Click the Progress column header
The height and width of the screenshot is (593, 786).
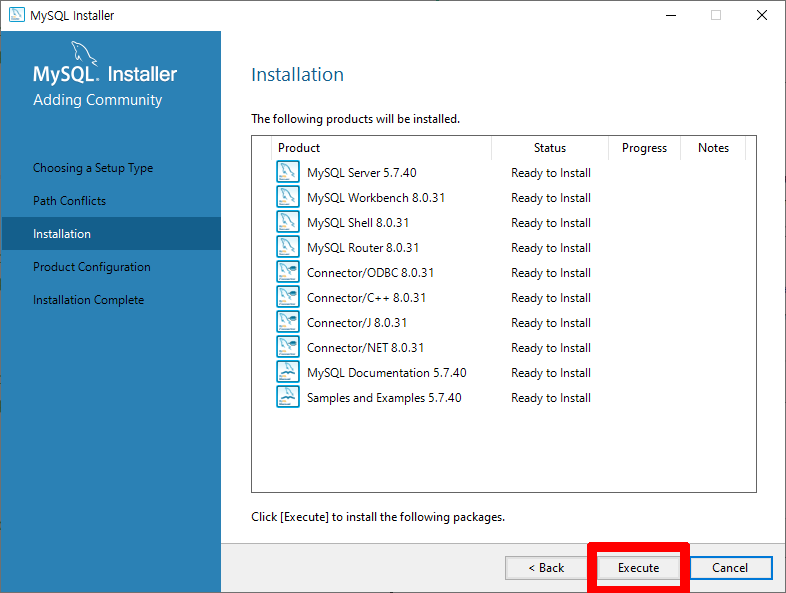(x=644, y=148)
